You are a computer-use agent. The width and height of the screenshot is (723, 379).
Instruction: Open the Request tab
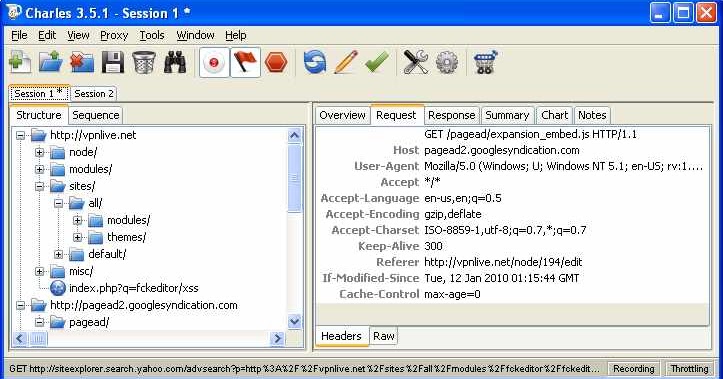click(396, 115)
